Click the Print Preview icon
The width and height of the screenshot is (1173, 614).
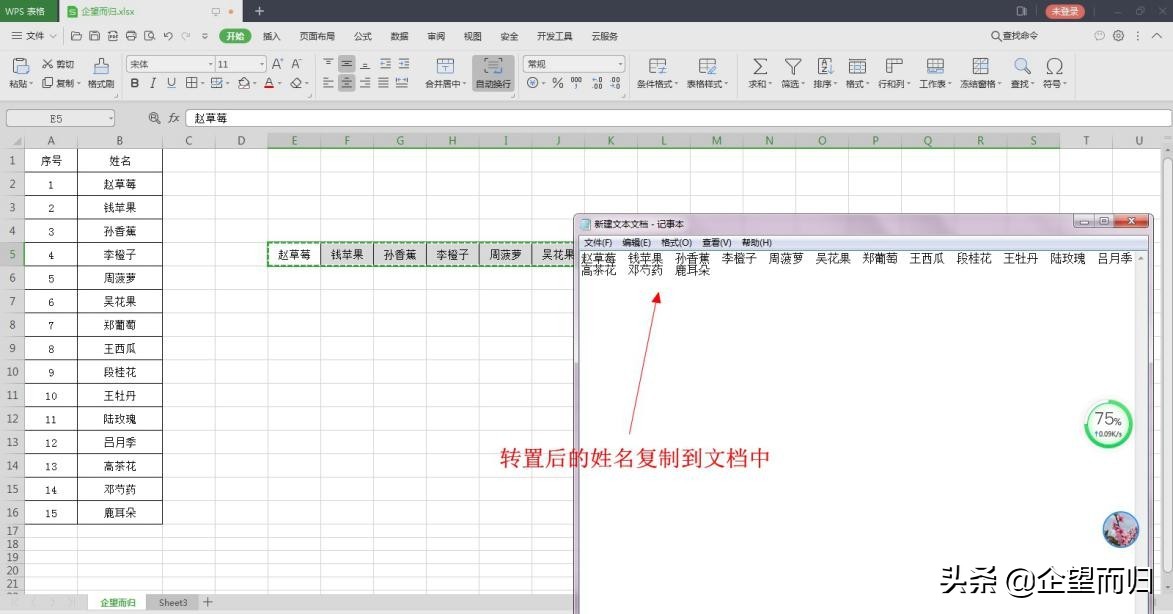pos(150,36)
